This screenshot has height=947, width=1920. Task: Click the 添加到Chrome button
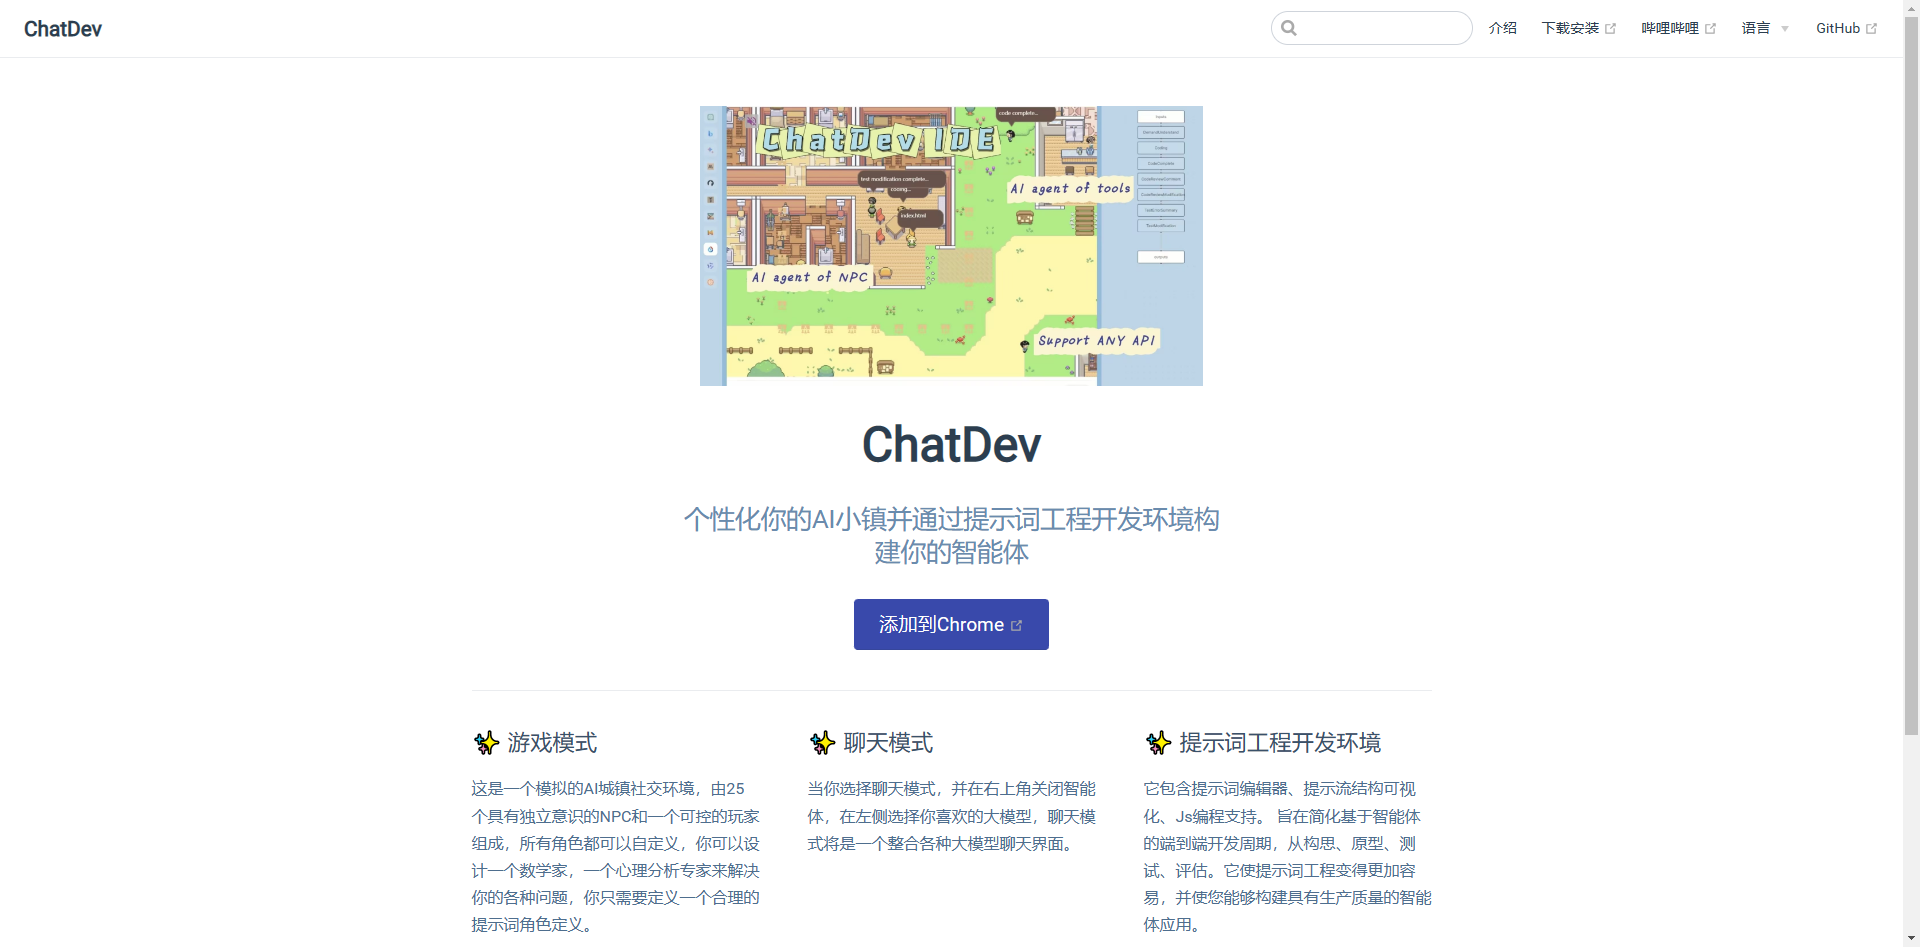pyautogui.click(x=950, y=624)
